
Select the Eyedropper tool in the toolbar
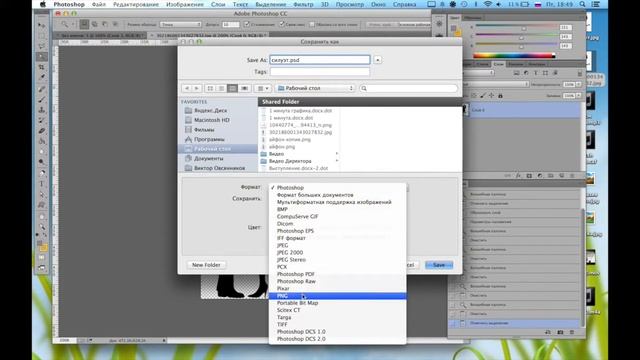(x=42, y=77)
